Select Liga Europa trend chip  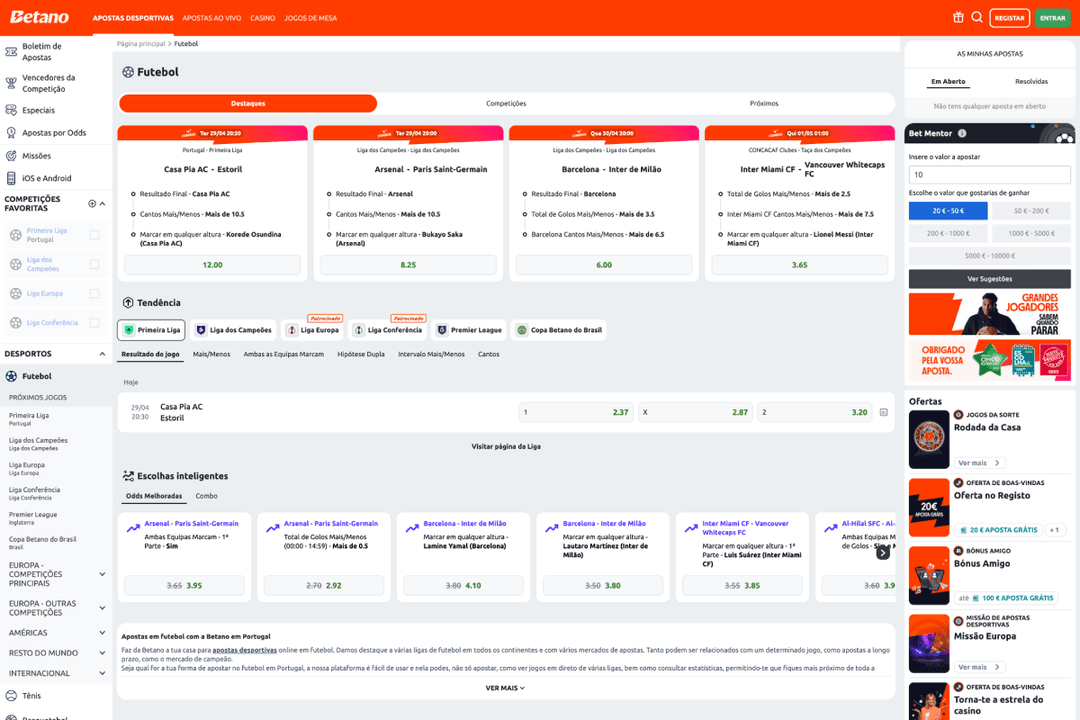313,330
